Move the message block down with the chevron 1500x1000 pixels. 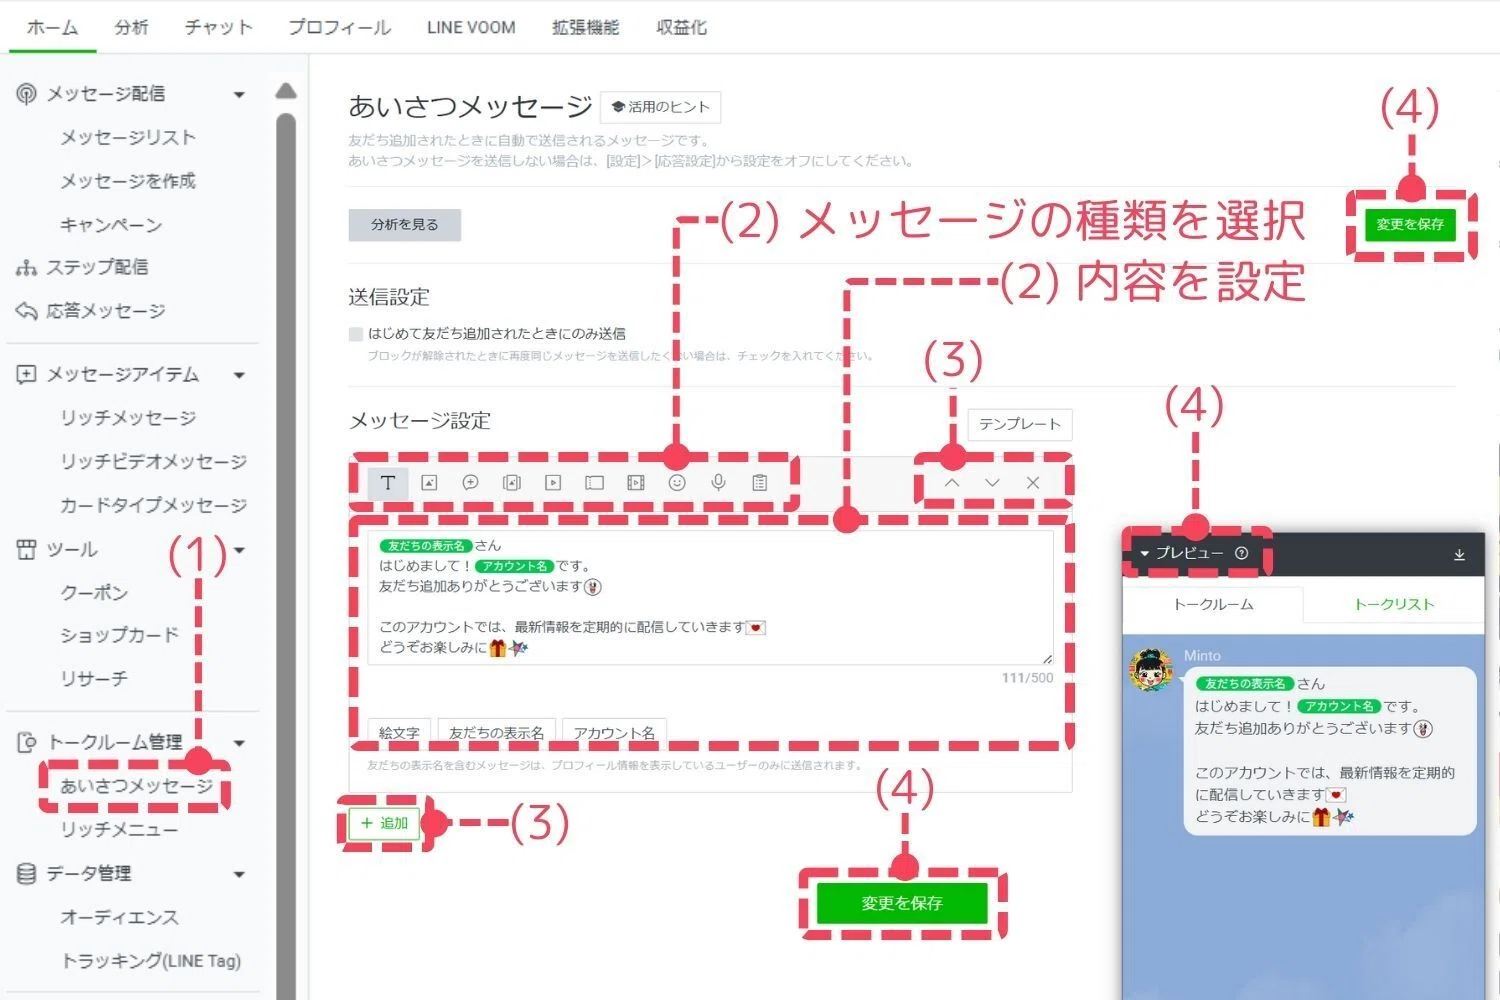[992, 483]
